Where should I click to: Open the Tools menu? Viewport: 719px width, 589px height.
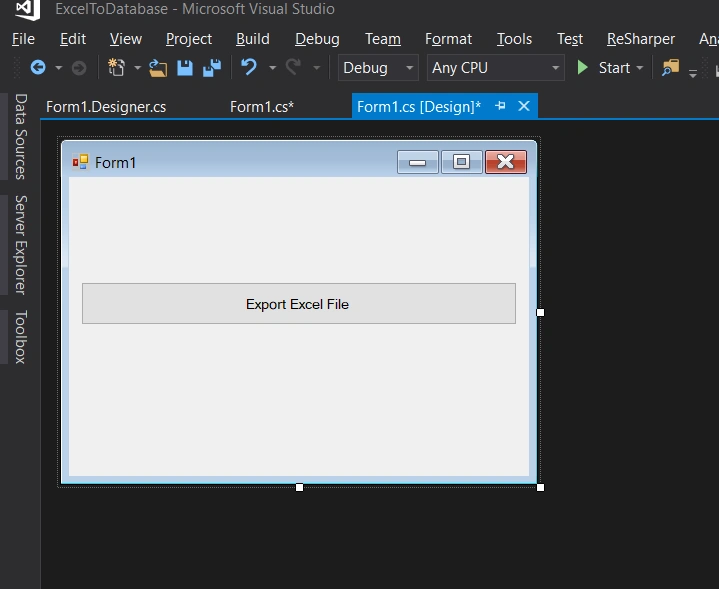coord(514,39)
